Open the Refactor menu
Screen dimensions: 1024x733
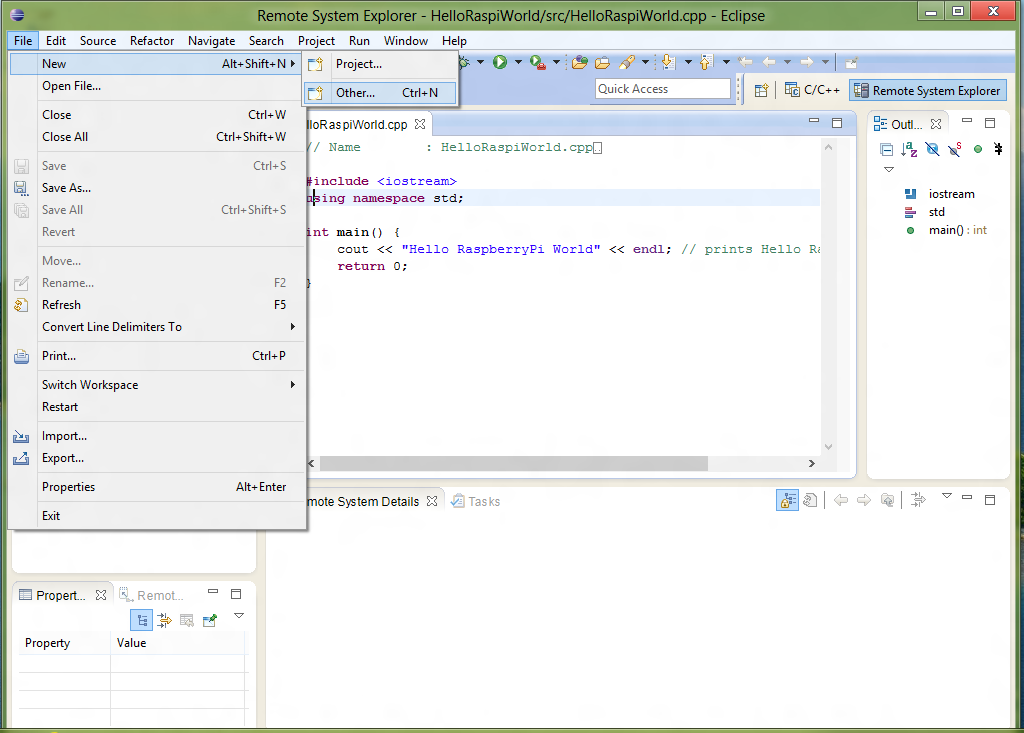(152, 41)
